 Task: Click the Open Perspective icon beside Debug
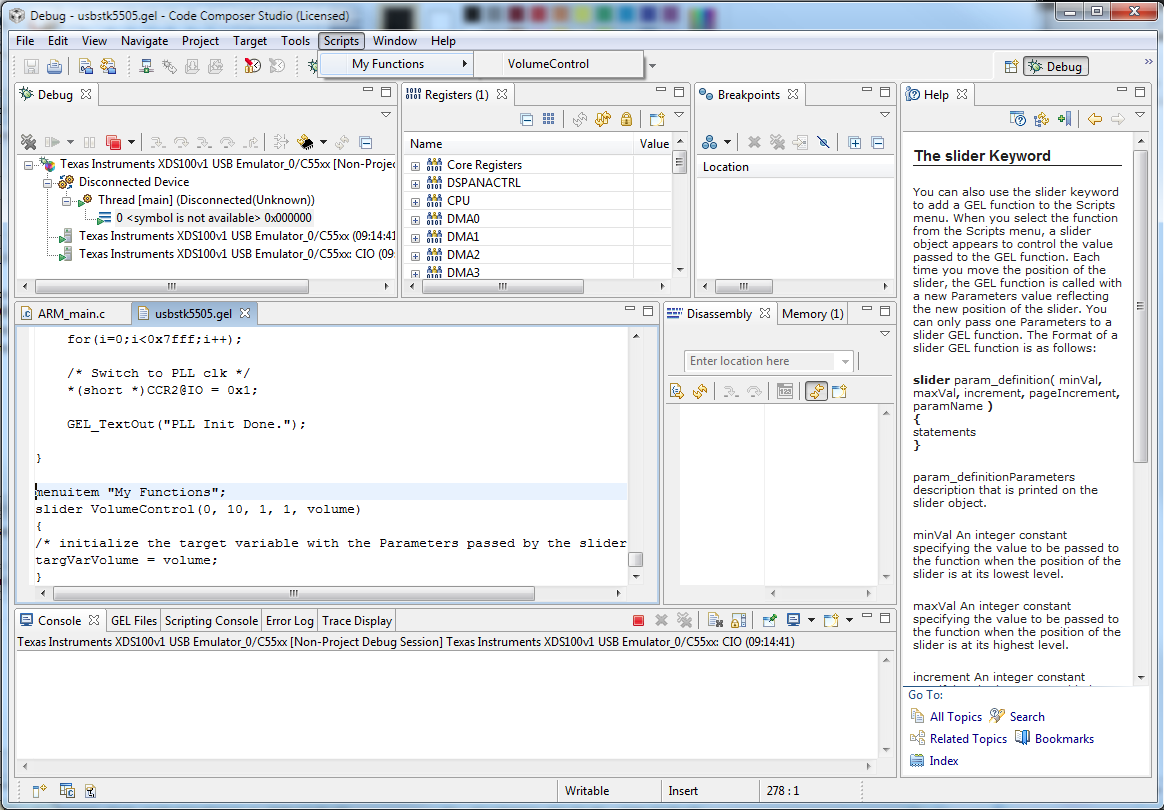(x=1011, y=67)
